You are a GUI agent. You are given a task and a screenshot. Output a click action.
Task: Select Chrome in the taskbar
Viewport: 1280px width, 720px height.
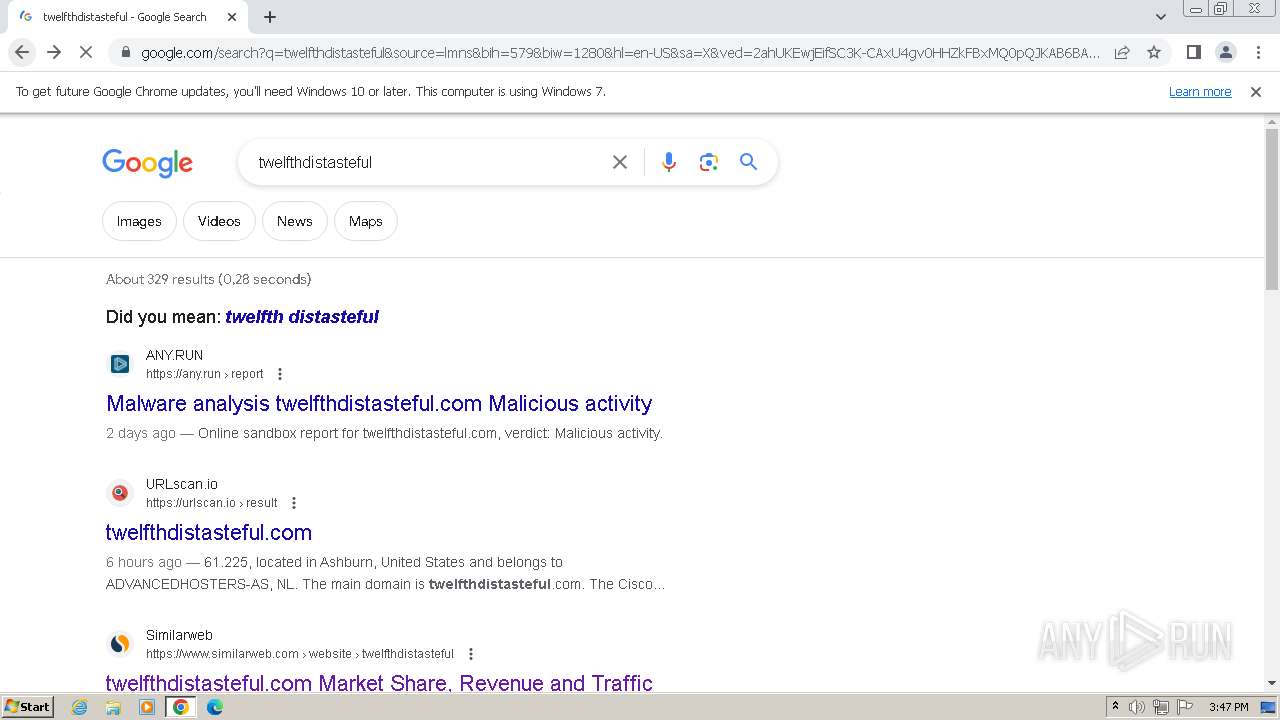pyautogui.click(x=181, y=707)
